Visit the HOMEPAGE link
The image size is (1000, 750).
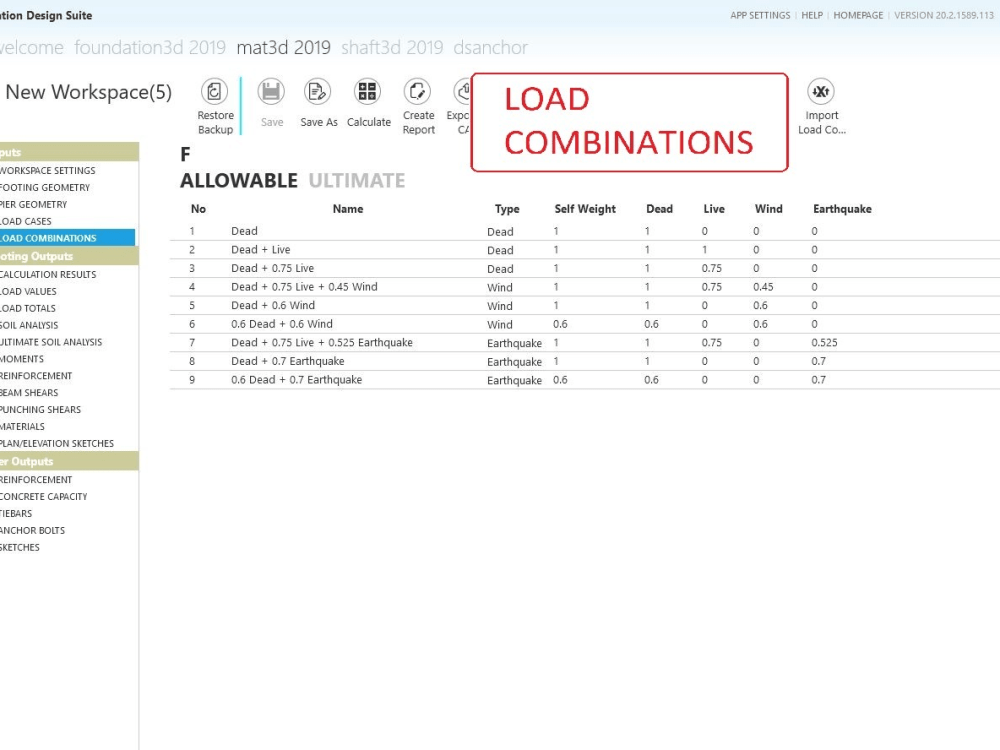coord(856,15)
